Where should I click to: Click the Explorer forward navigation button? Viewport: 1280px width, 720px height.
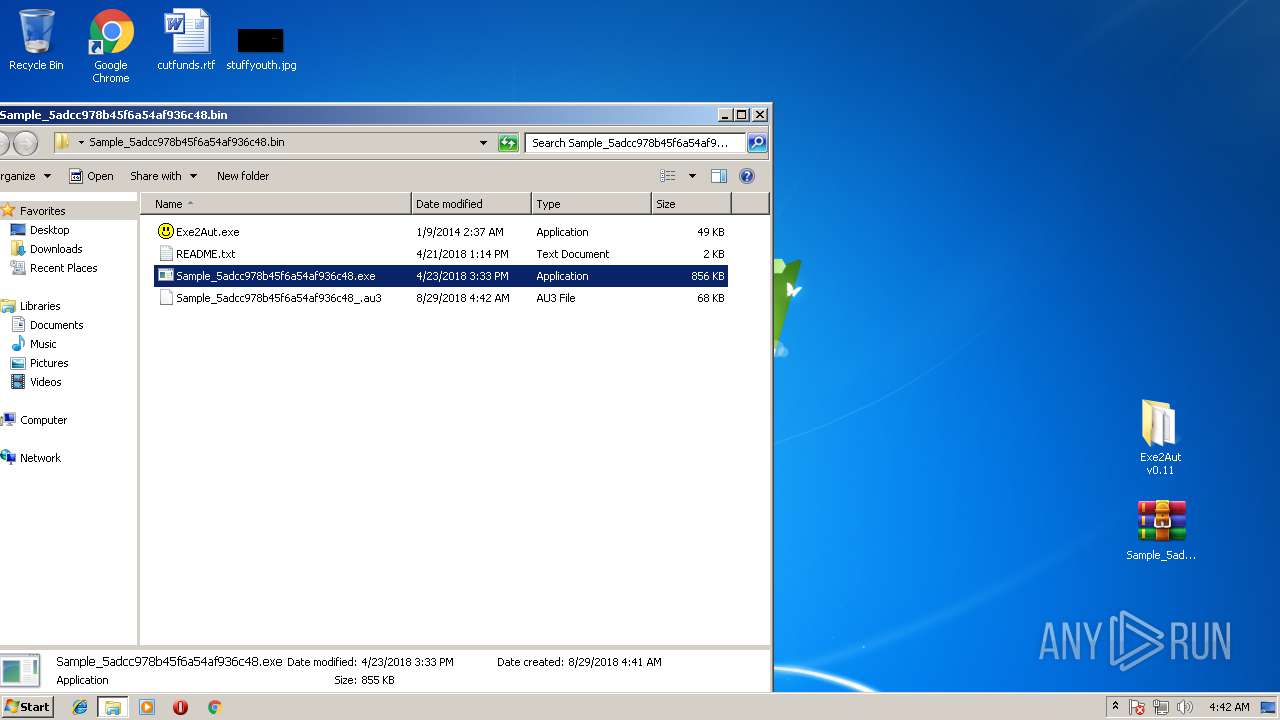point(25,143)
